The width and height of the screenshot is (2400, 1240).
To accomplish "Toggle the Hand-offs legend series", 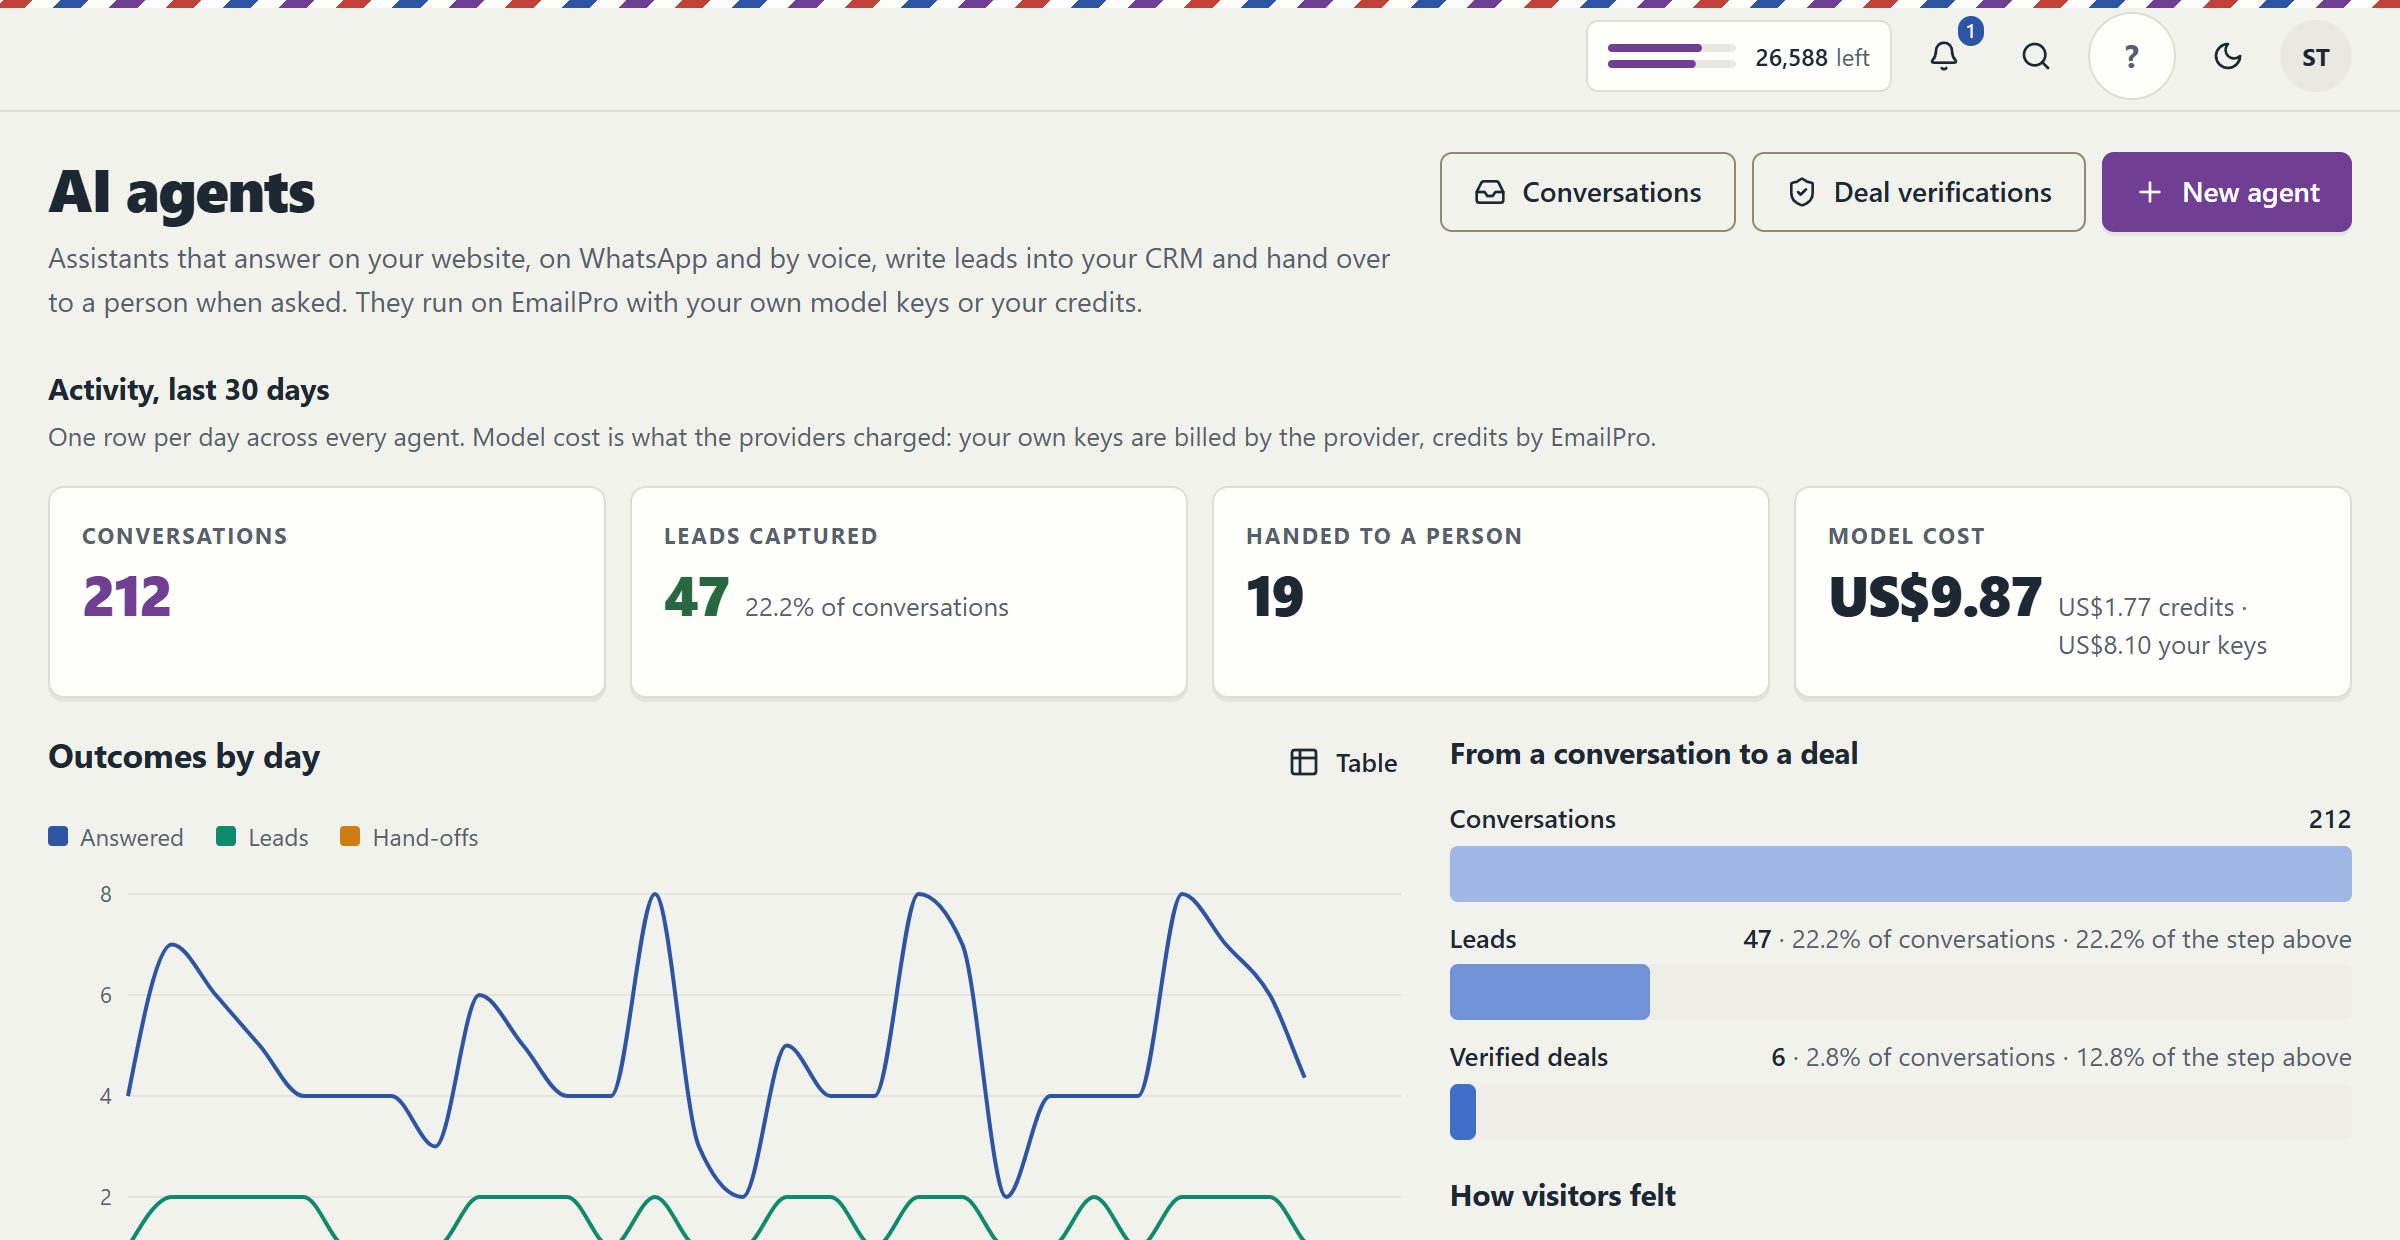I will 409,837.
